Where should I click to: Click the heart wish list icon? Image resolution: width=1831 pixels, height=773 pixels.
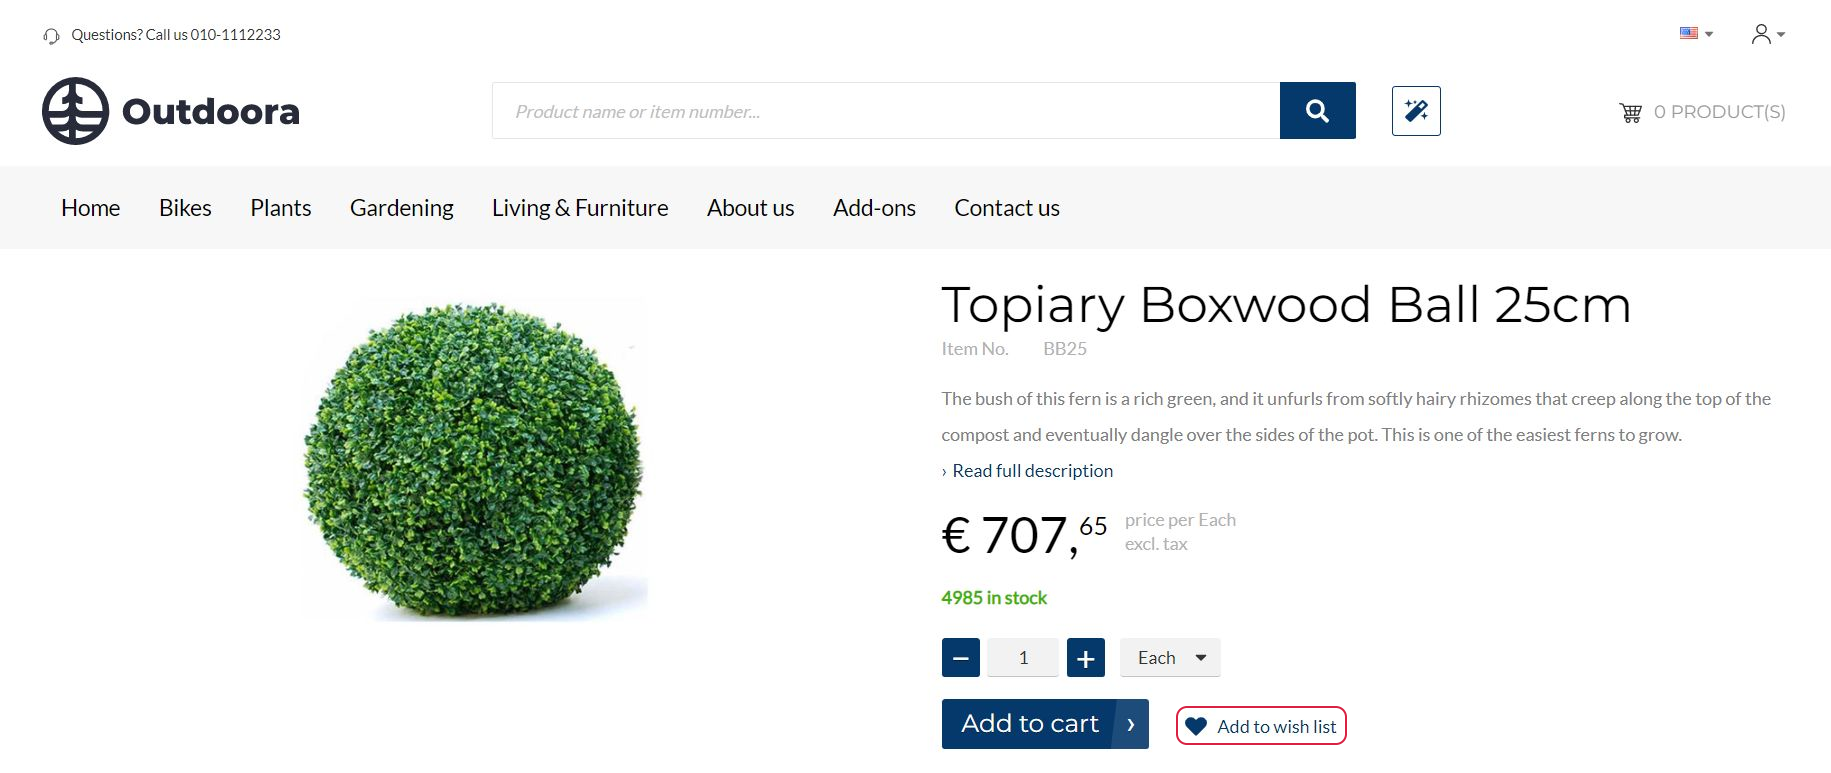pyautogui.click(x=1196, y=727)
